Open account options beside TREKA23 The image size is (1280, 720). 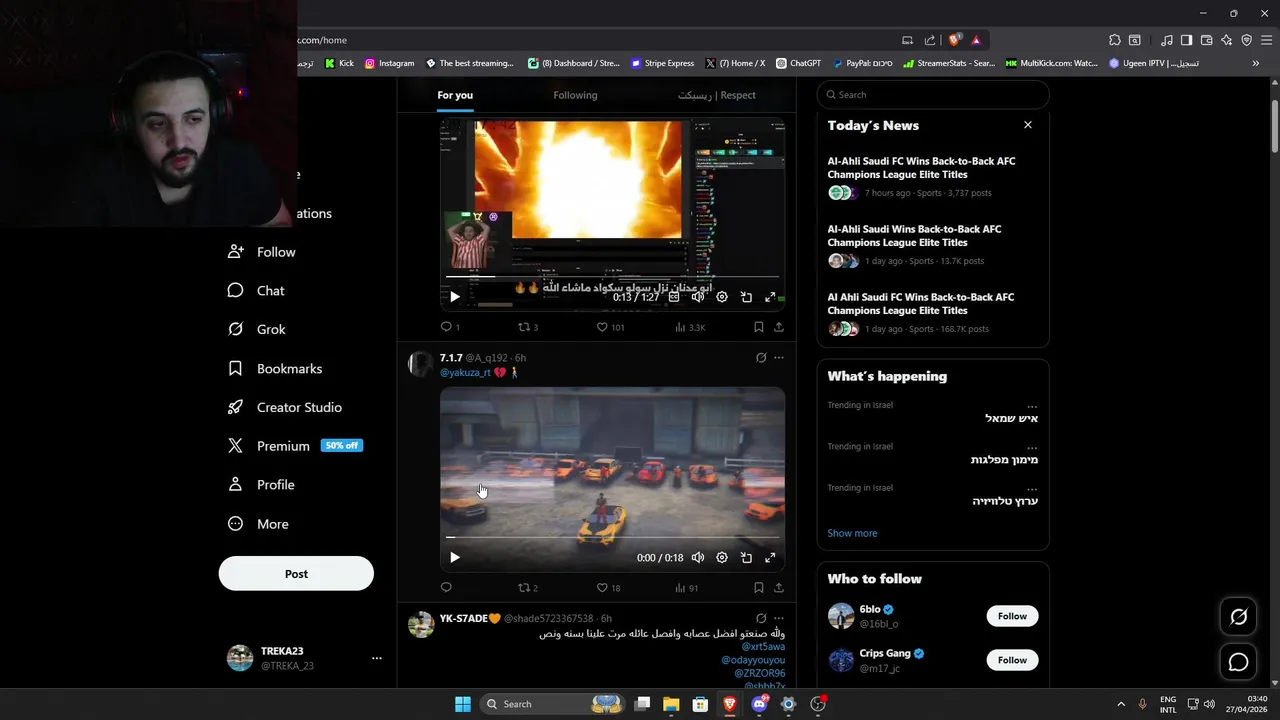(376, 658)
